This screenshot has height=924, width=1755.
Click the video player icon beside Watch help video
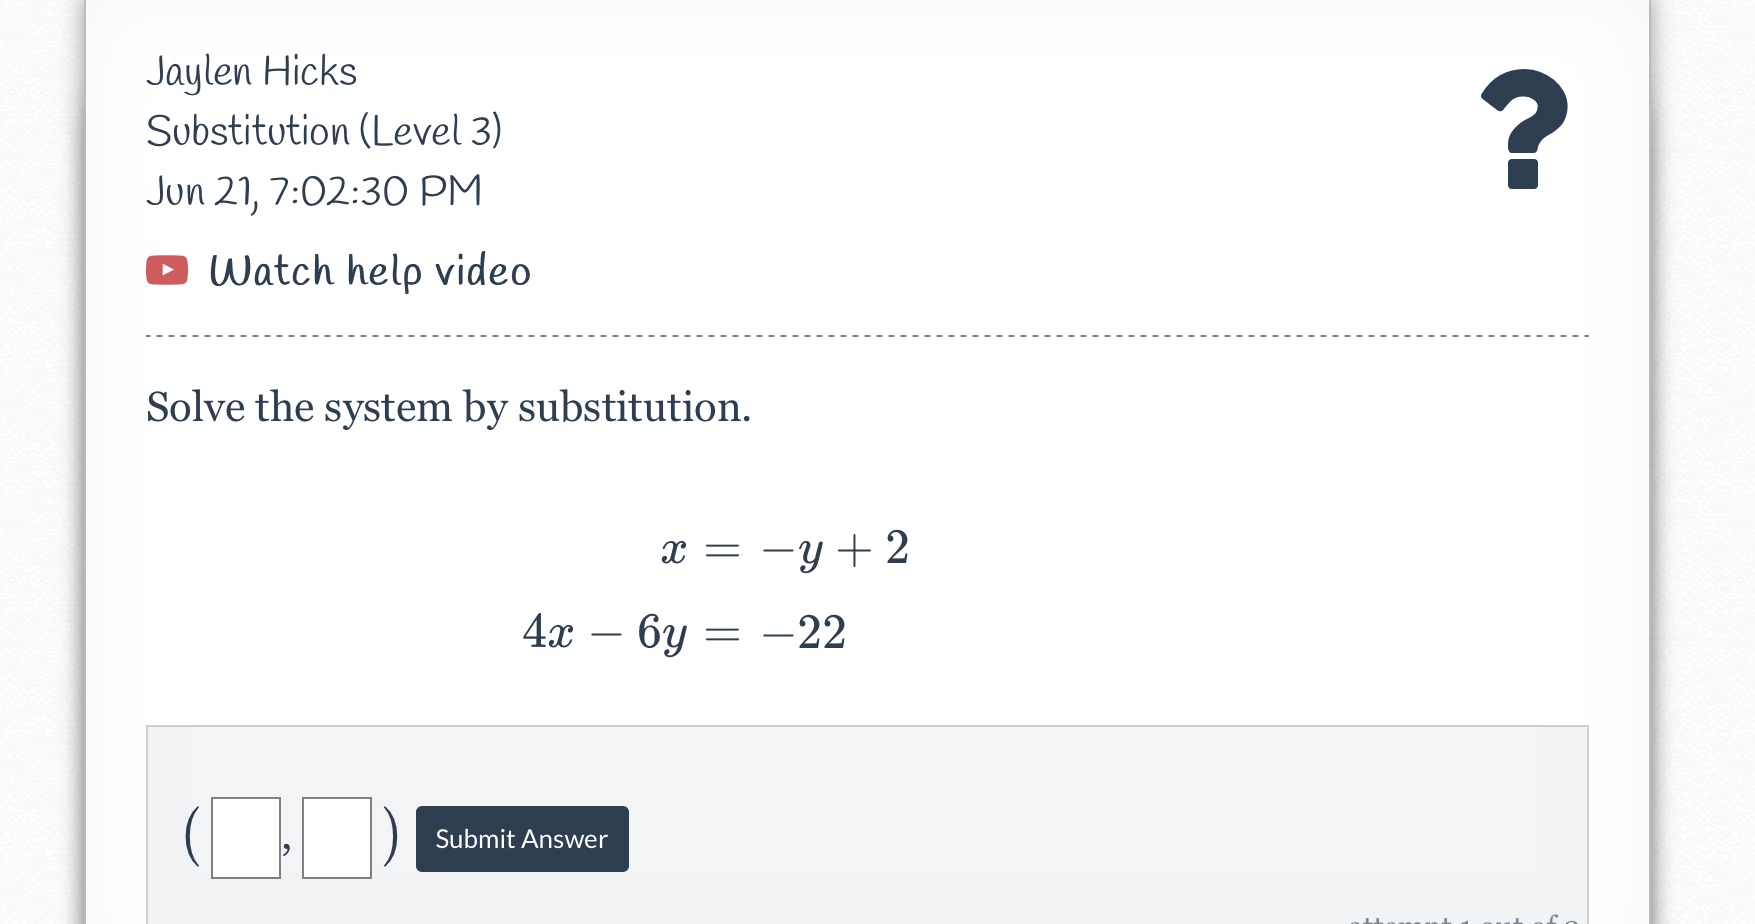166,270
